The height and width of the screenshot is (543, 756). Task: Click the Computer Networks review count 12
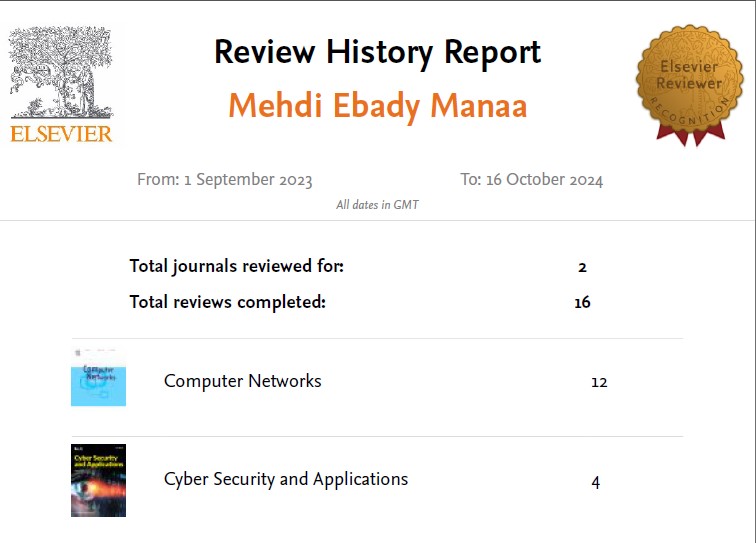(x=599, y=382)
